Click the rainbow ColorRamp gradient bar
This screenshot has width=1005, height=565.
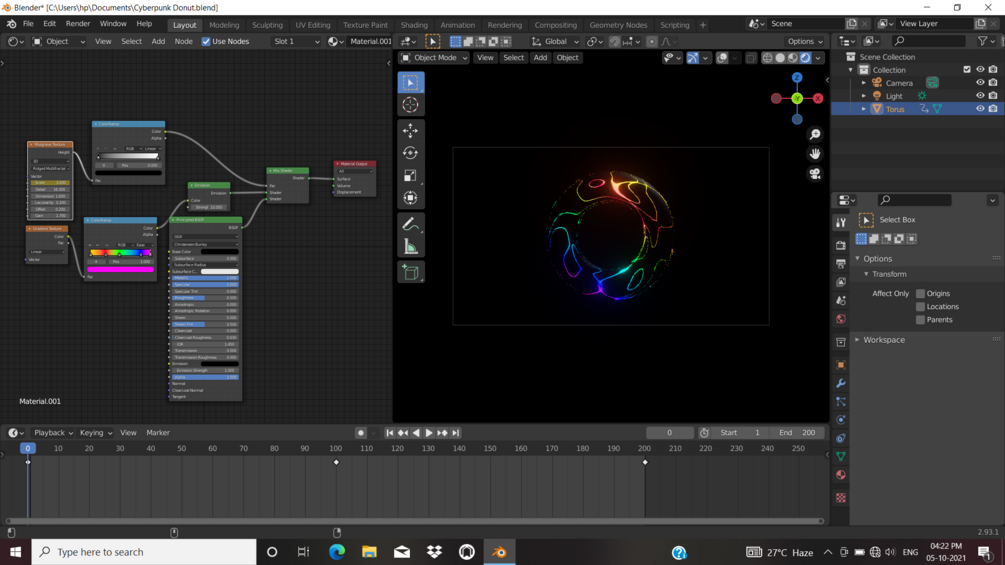(120, 253)
